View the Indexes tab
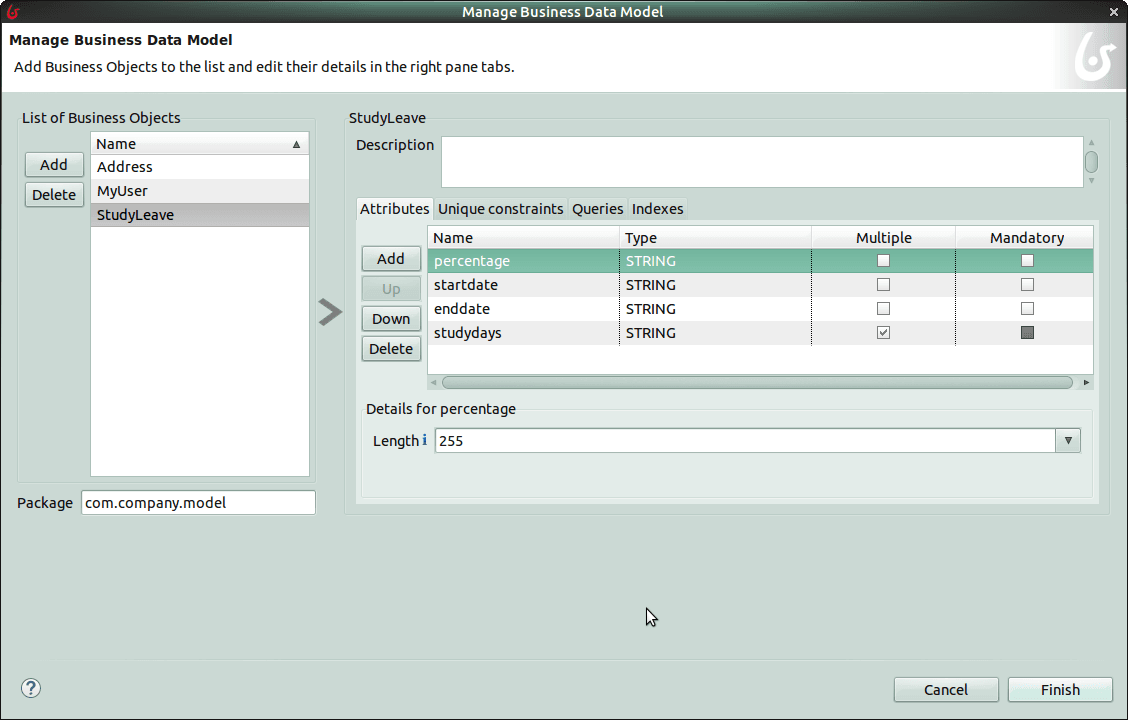The height and width of the screenshot is (720, 1128). (657, 209)
